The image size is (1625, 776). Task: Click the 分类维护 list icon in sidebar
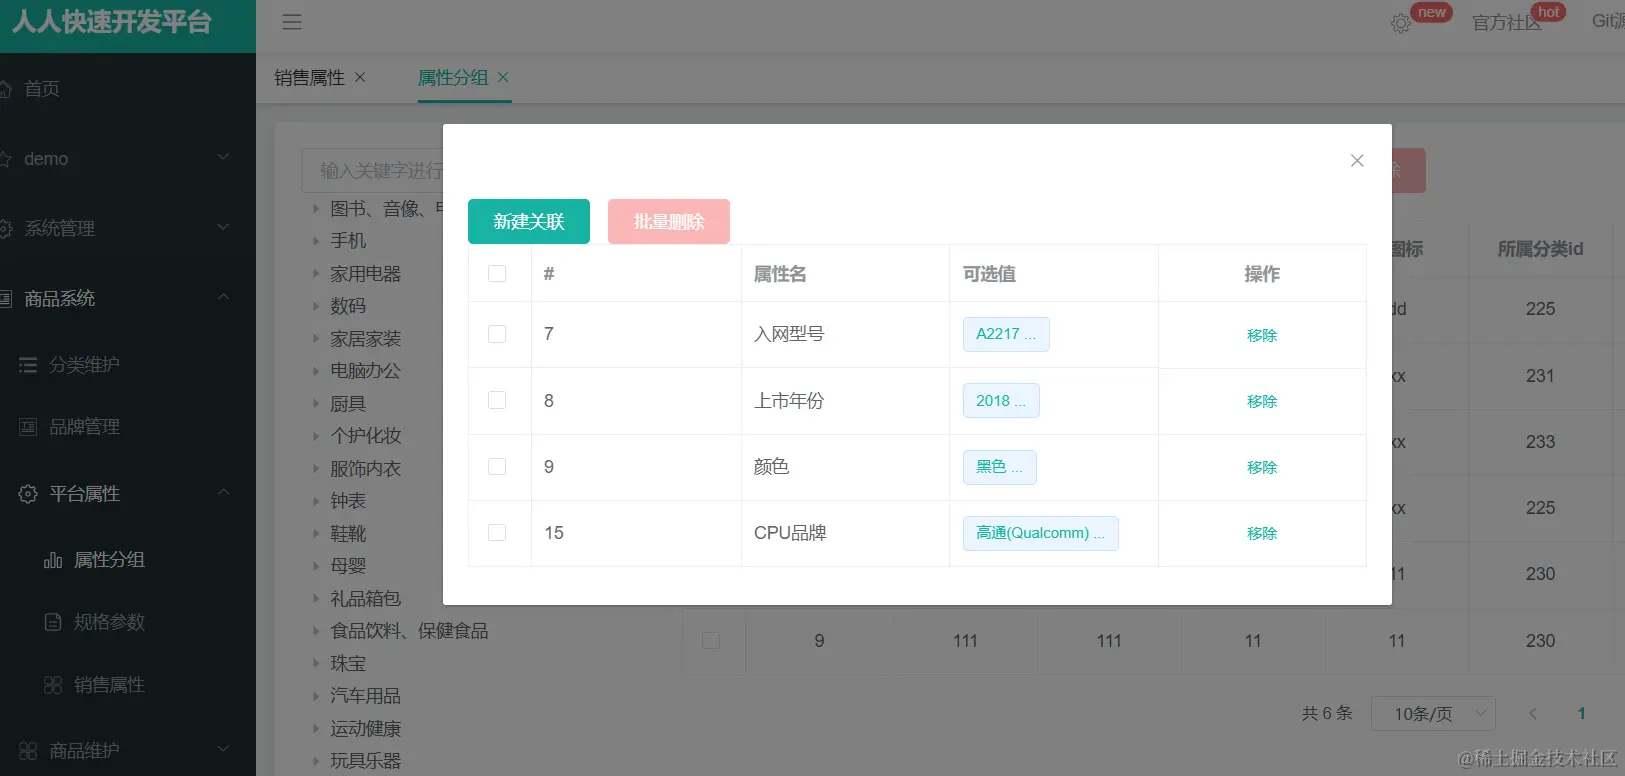point(28,365)
